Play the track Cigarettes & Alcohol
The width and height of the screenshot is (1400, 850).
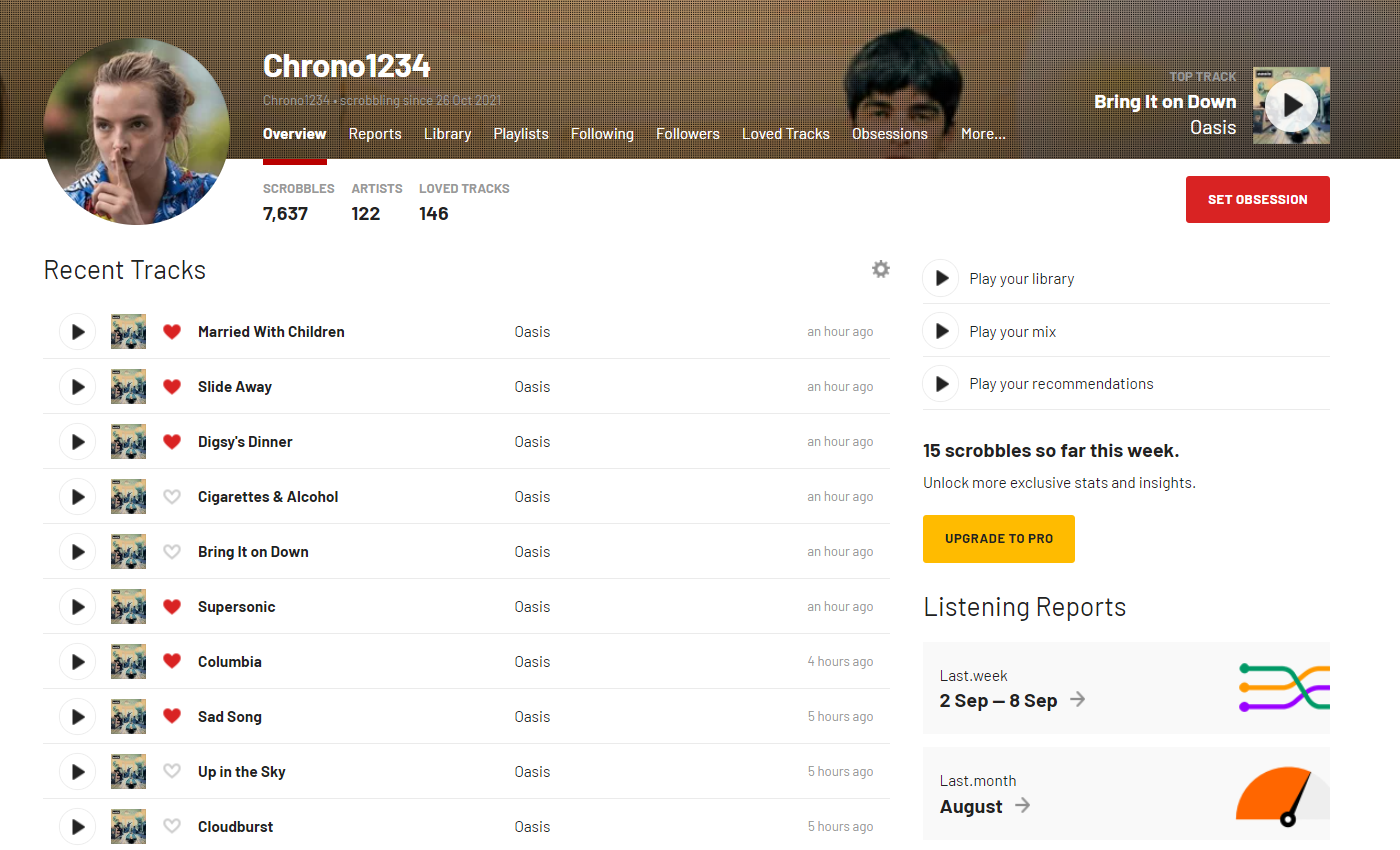78,497
